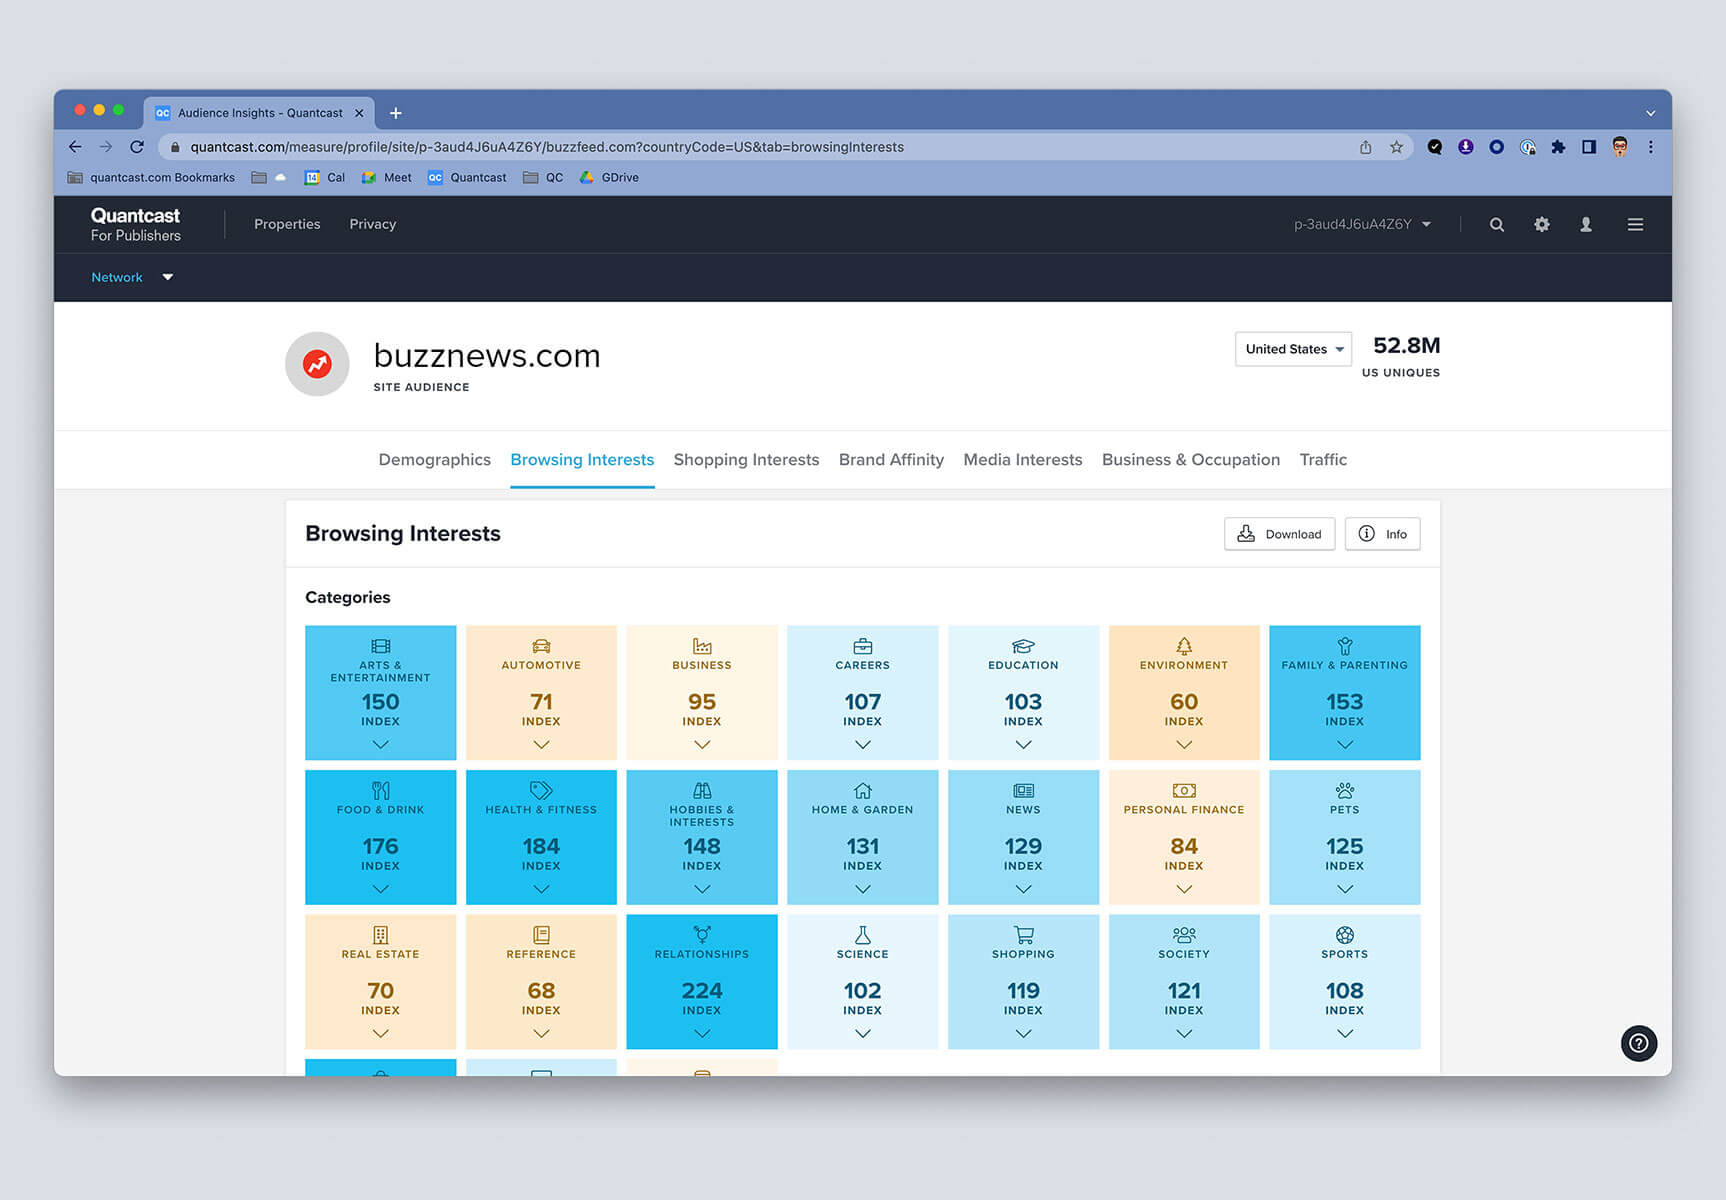The height and width of the screenshot is (1200, 1726).
Task: Expand the Careers category chevron
Action: click(x=862, y=744)
